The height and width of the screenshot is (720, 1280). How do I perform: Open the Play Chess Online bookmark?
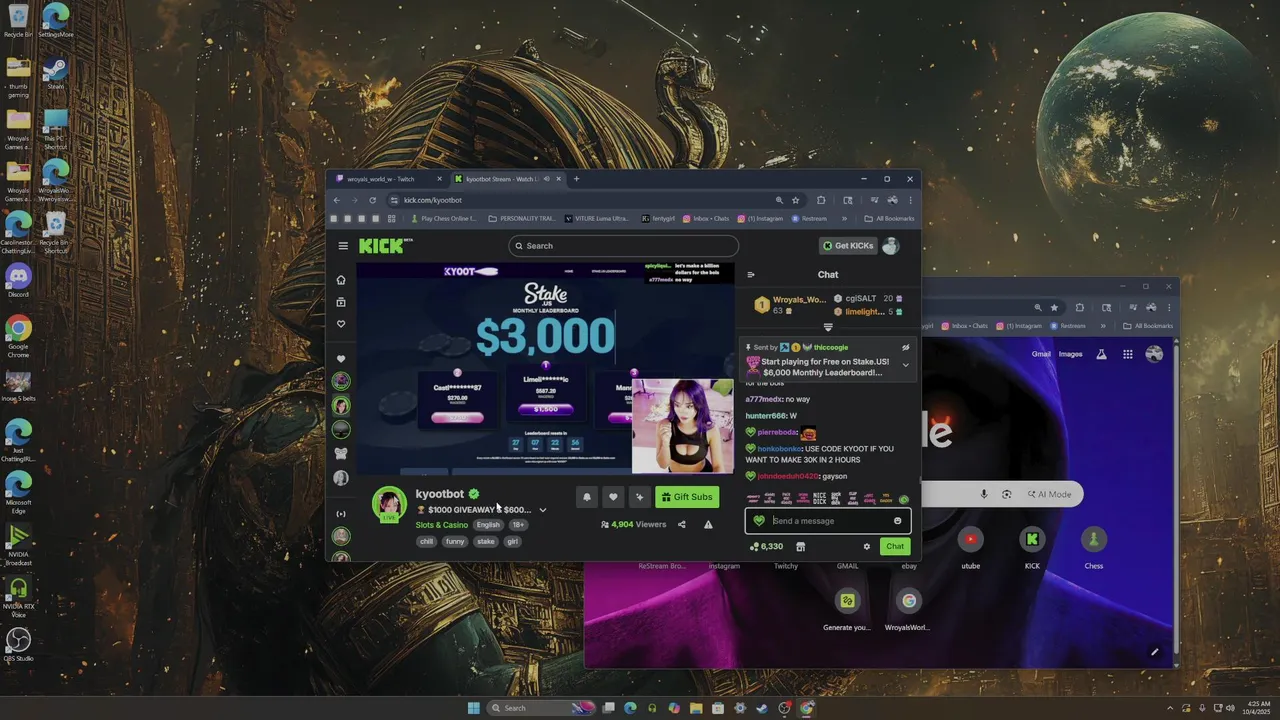443,218
